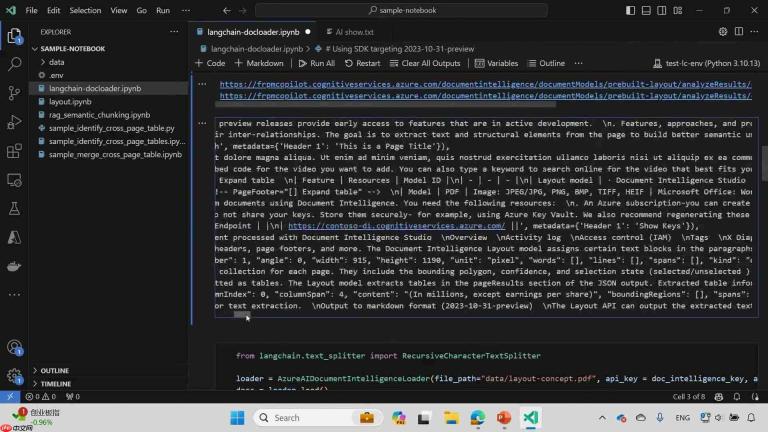768x432 pixels.
Task: Switch to AI show.txt tab
Action: pyautogui.click(x=350, y=32)
